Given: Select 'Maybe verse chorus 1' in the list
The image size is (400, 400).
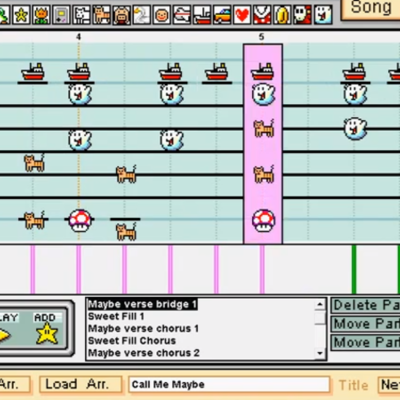Looking at the screenshot, I should (143, 329).
